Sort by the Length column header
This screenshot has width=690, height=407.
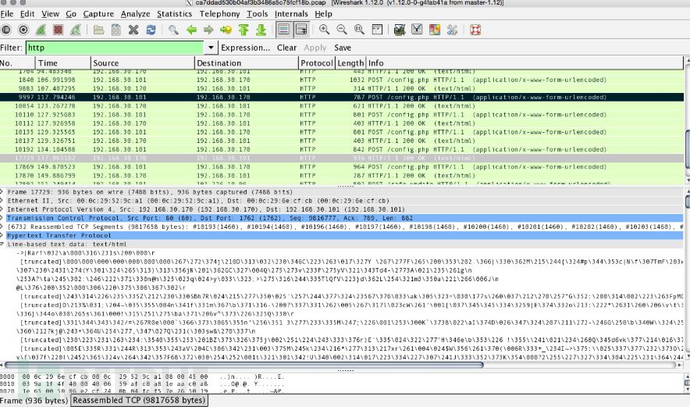350,63
